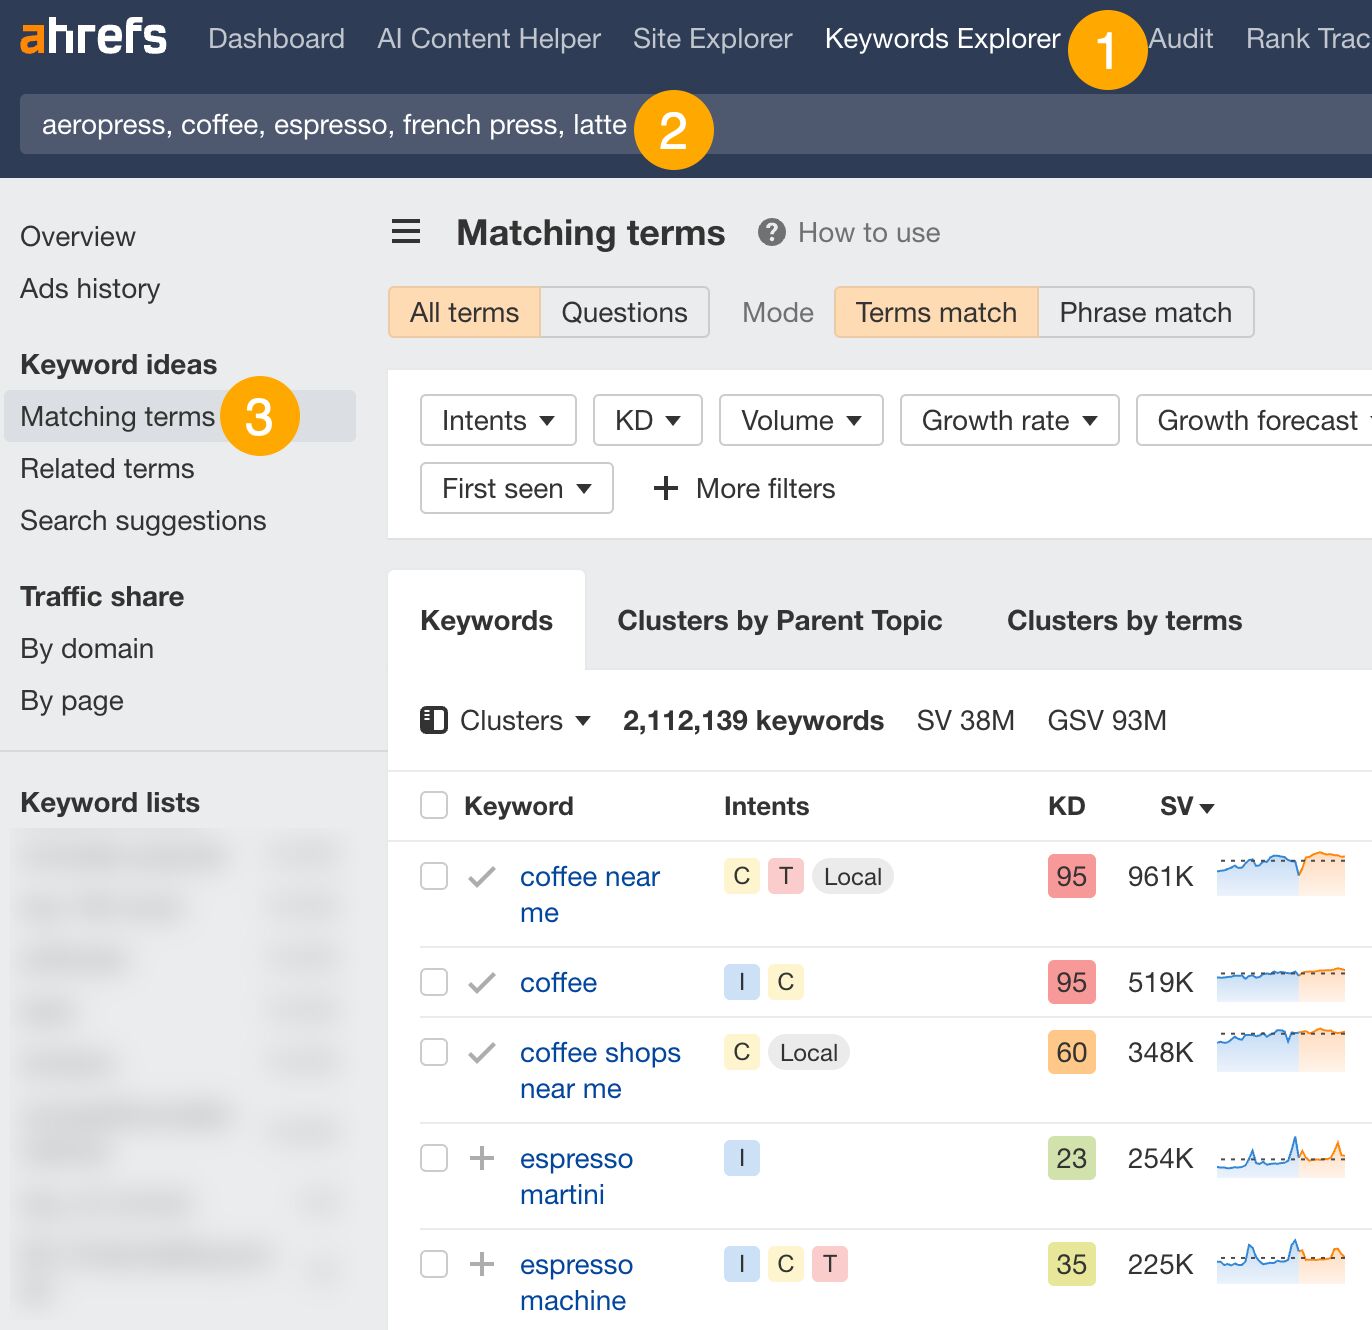Click the plus icon for More filters
Screen dimensions: 1372x1330
(665, 488)
